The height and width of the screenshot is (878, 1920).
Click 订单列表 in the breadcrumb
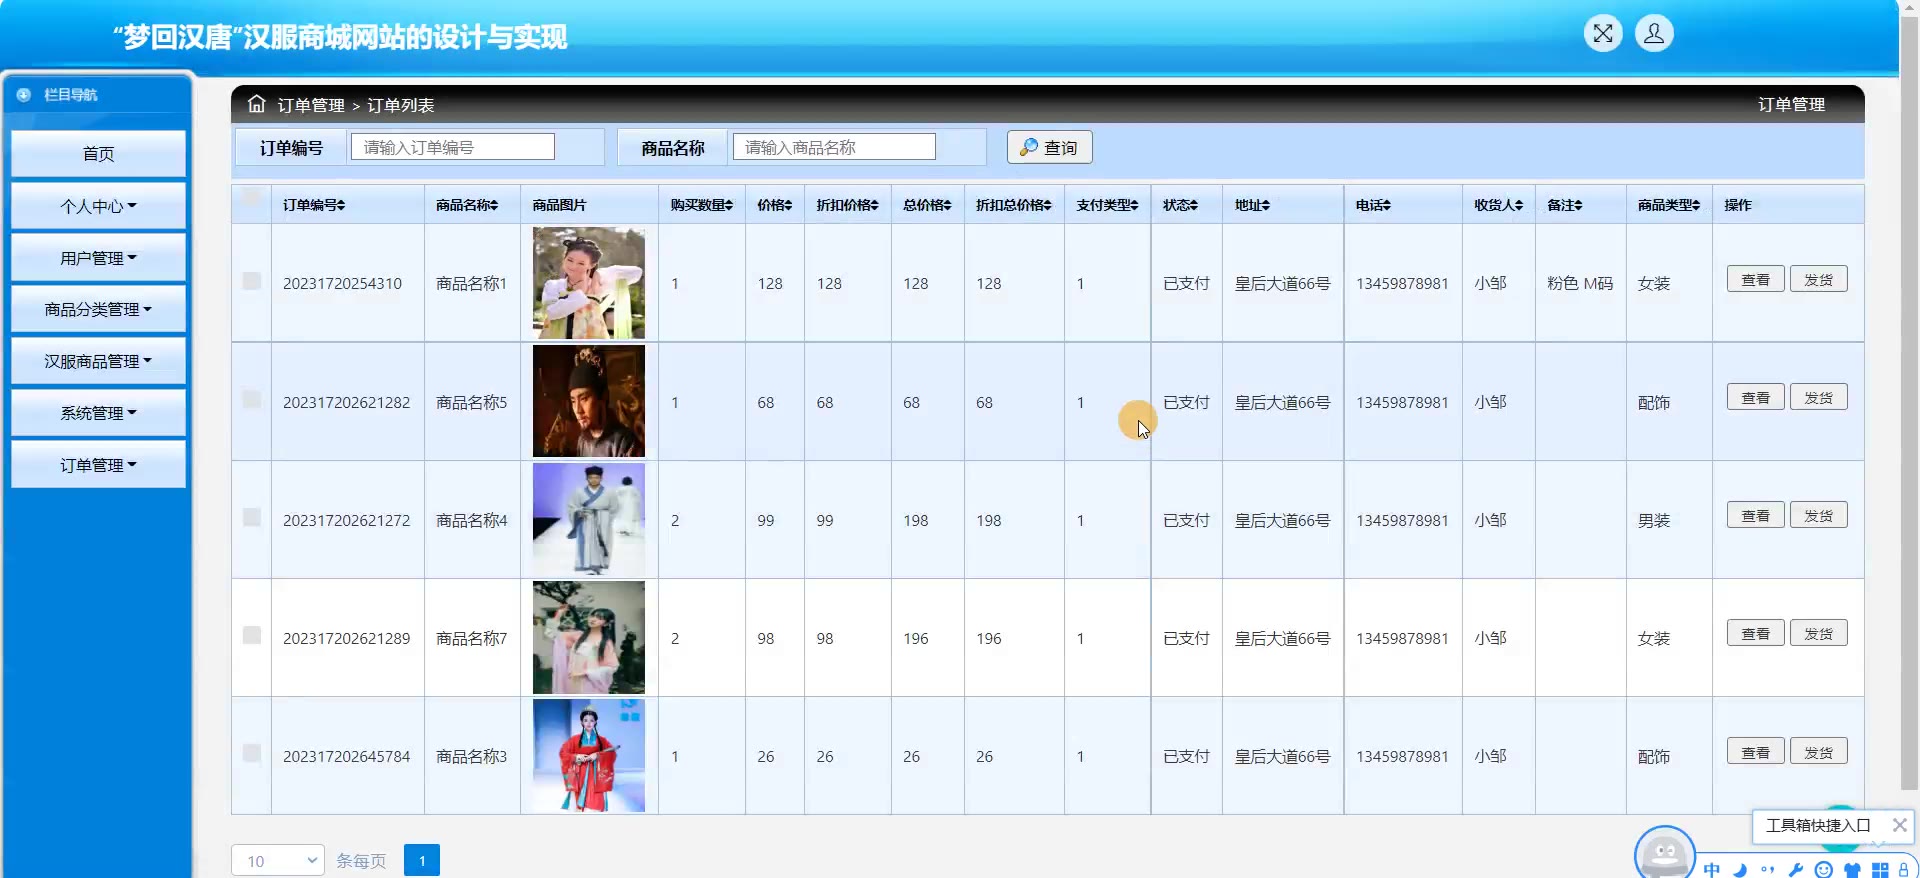pos(400,105)
